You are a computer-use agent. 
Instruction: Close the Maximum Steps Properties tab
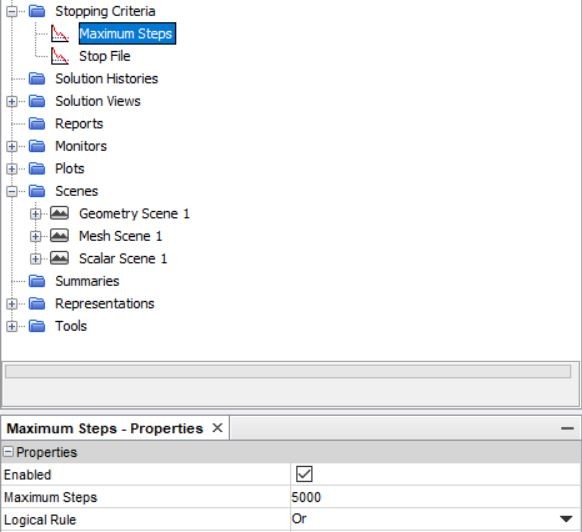[x=218, y=428]
